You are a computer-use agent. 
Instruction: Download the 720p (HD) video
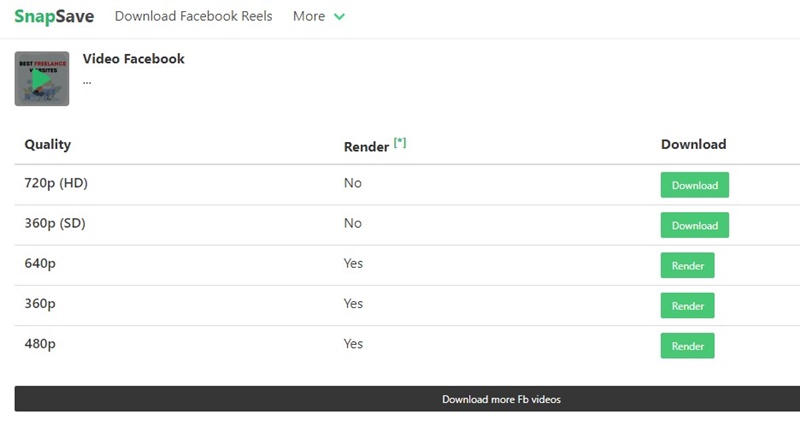click(694, 185)
